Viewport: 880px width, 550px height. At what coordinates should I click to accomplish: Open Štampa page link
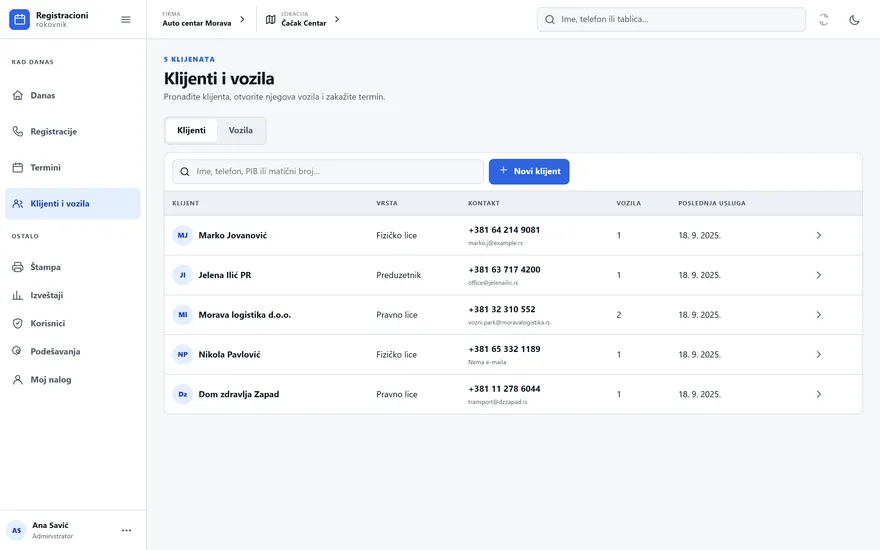pos(73,267)
